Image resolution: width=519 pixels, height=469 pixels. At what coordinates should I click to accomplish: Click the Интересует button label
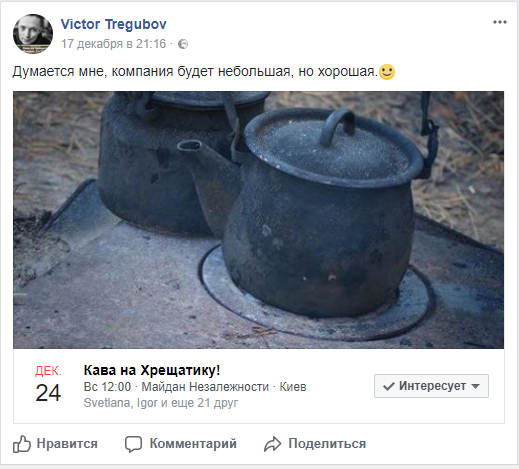pos(432,386)
